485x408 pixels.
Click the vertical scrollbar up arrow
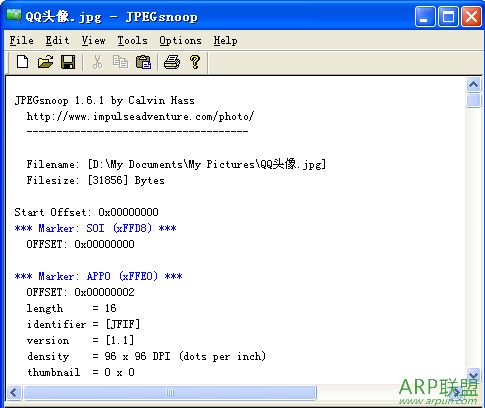pyautogui.click(x=473, y=85)
